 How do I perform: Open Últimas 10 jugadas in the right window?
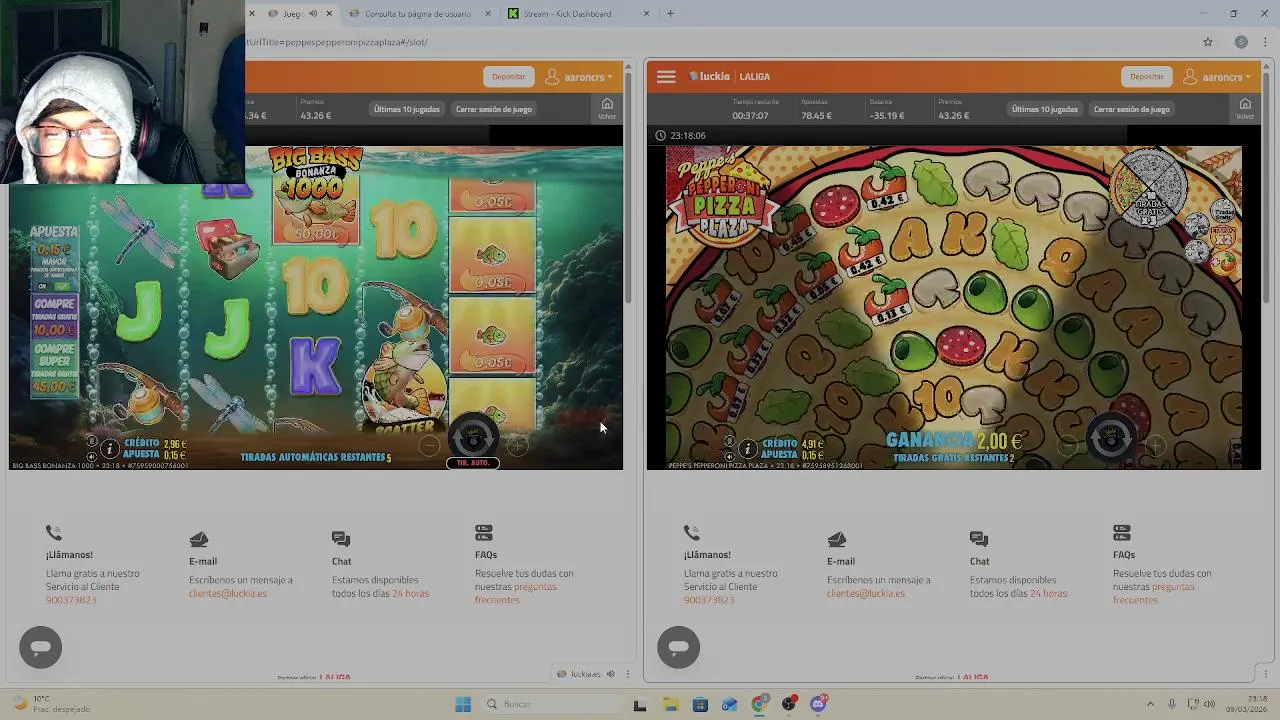coord(1045,109)
